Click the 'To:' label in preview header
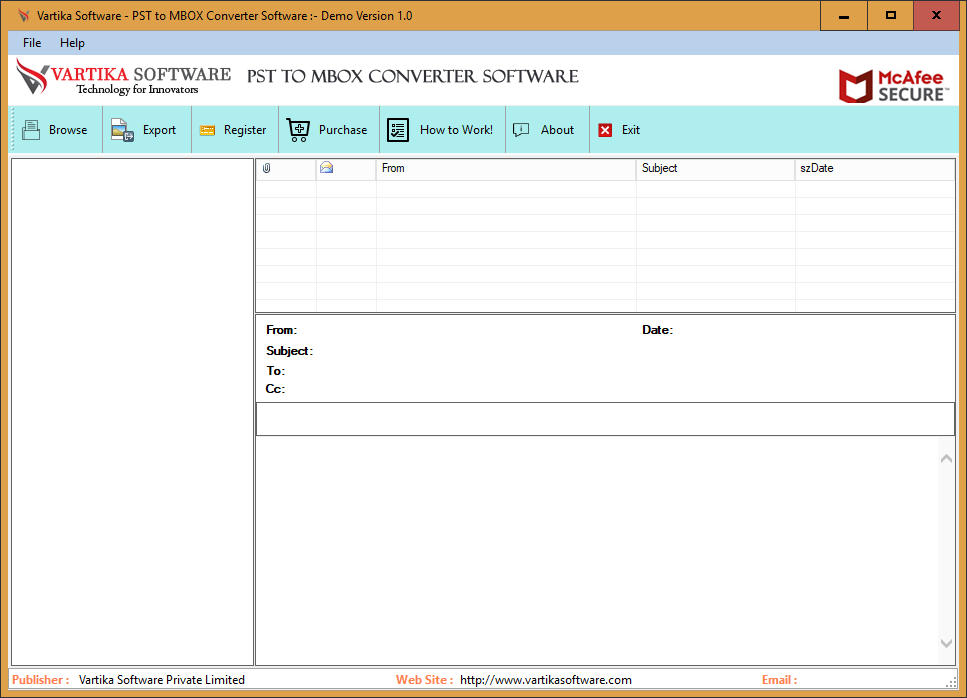The height and width of the screenshot is (698, 967). point(275,371)
